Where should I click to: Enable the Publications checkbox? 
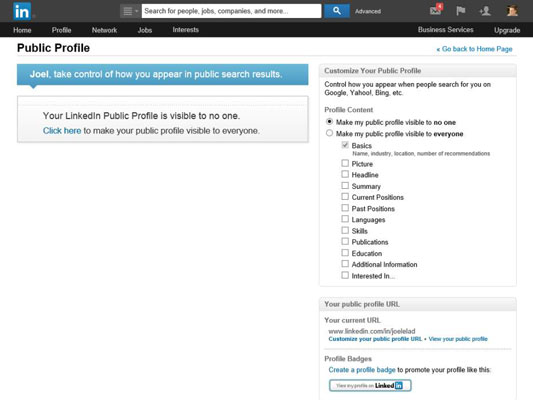[x=345, y=241]
